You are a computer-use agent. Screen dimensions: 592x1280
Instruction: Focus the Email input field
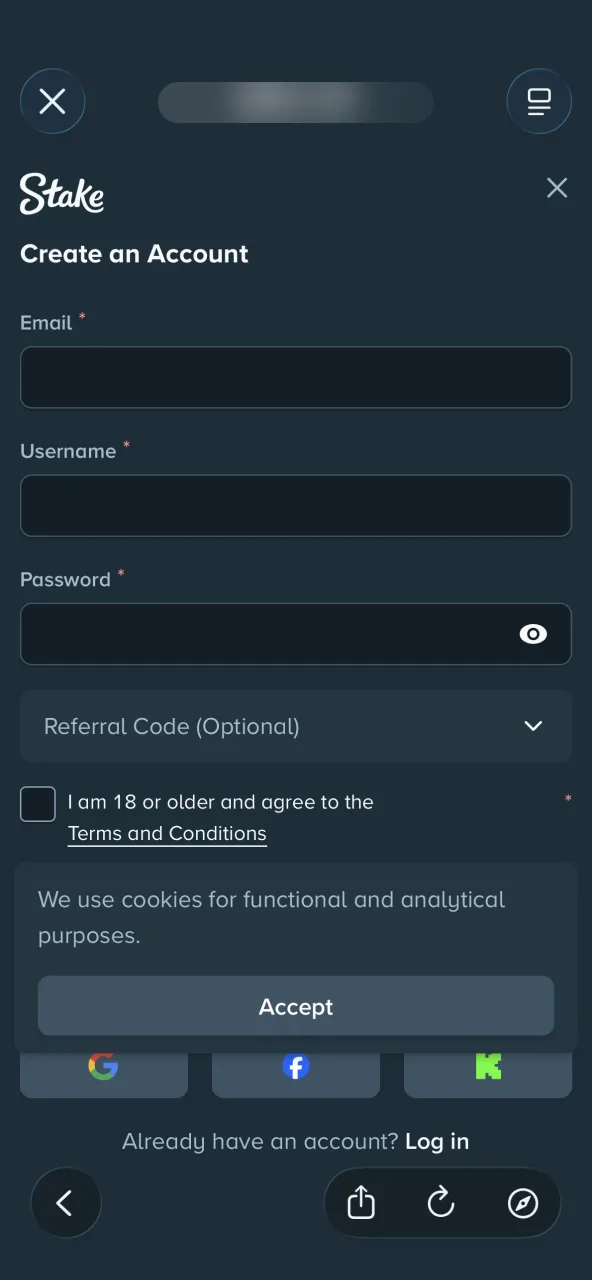pos(296,377)
